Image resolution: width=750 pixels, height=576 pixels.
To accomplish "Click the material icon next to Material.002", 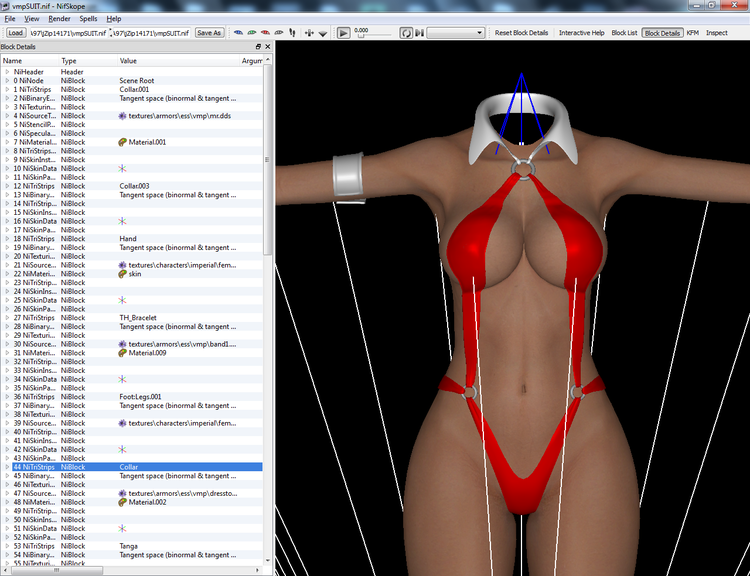I will point(122,502).
